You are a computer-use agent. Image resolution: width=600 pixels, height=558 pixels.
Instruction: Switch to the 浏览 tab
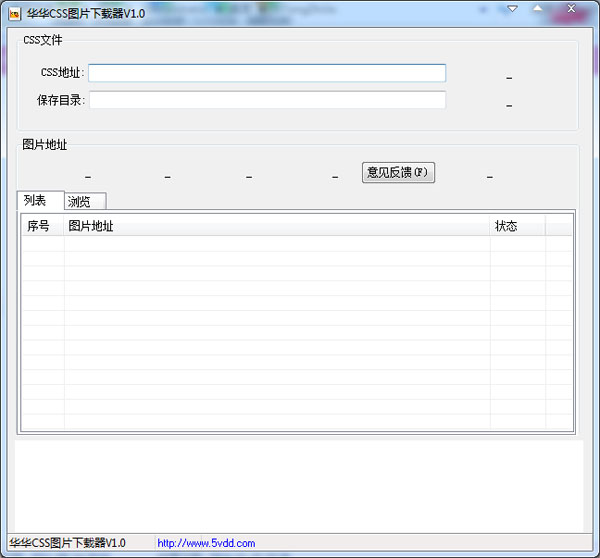point(85,201)
